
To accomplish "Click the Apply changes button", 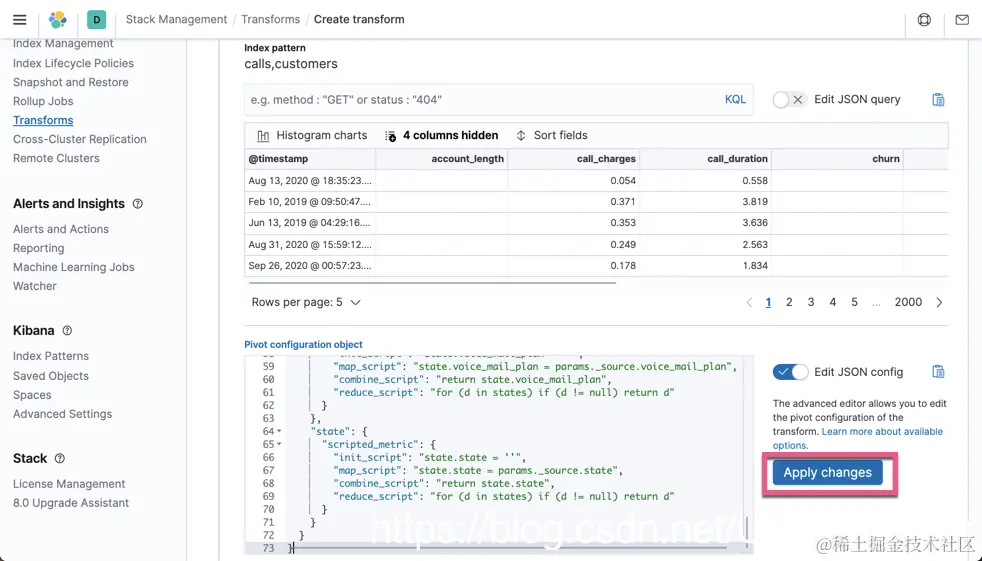I will pyautogui.click(x=827, y=473).
